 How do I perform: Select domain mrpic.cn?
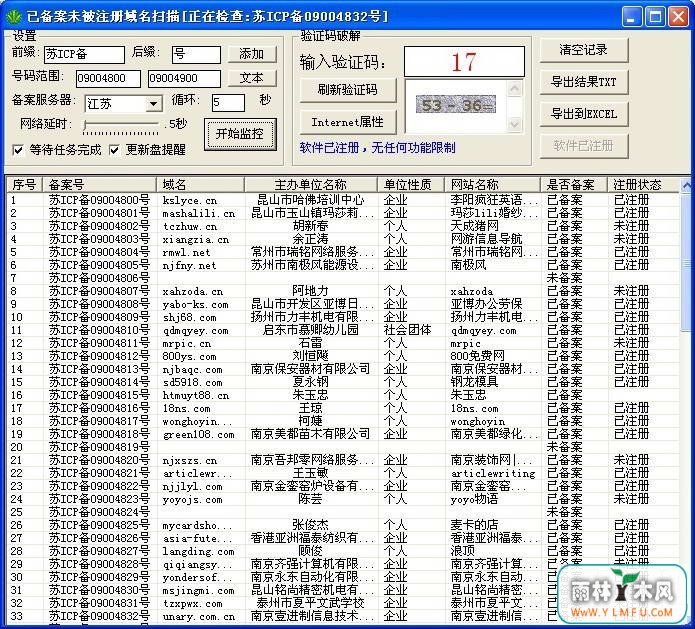click(x=187, y=344)
